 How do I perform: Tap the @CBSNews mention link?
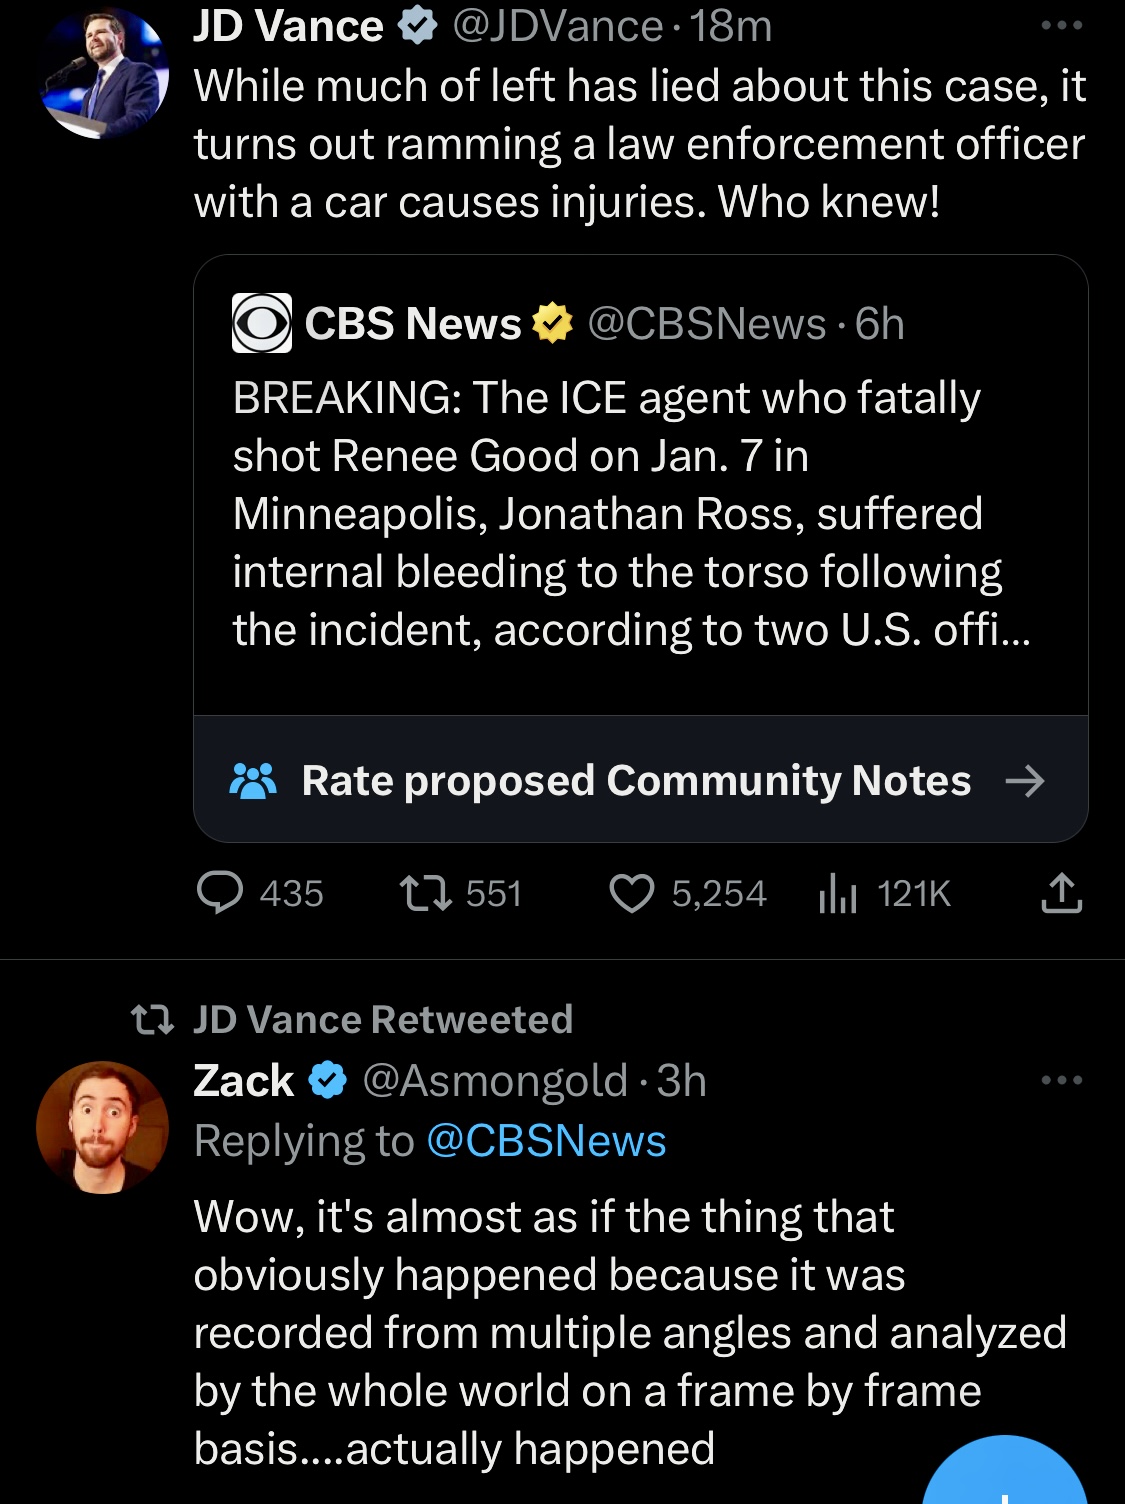546,1141
